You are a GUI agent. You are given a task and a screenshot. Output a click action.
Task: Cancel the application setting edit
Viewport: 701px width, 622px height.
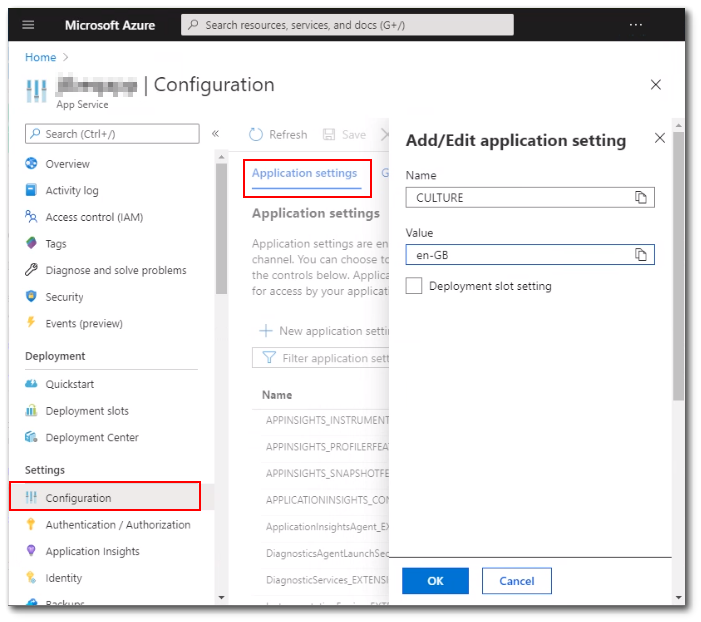517,581
